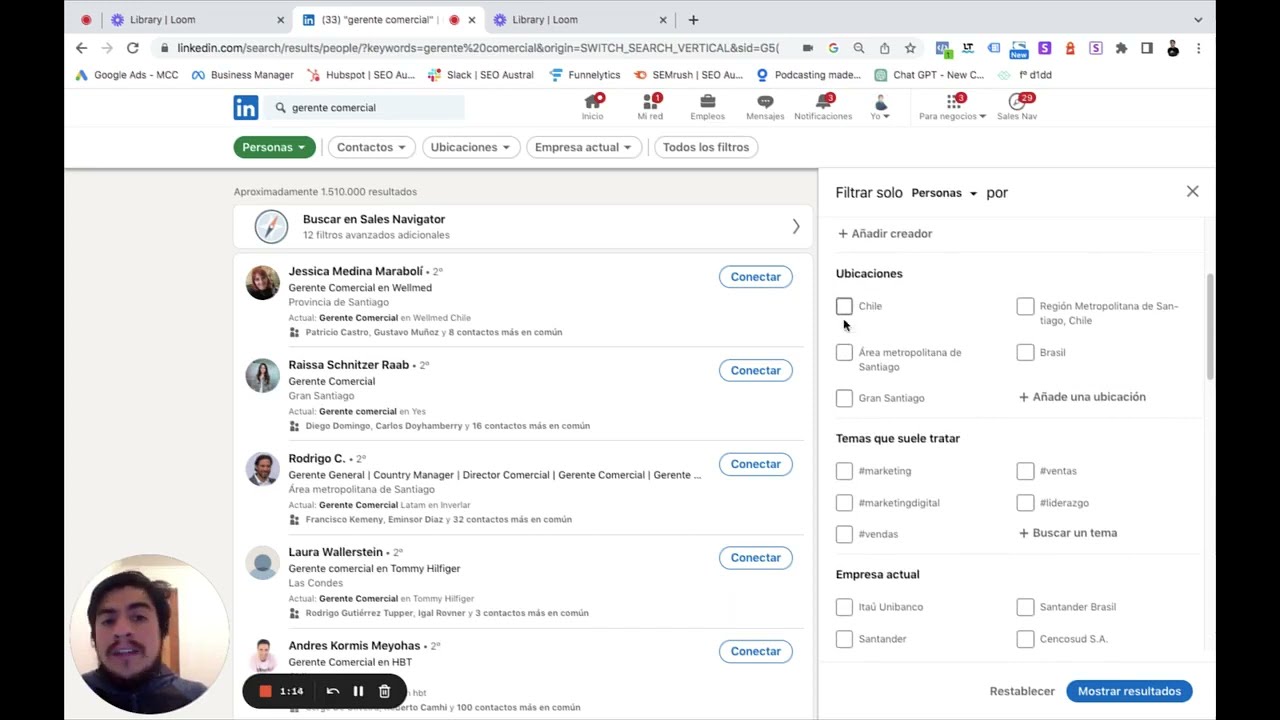Viewport: 1280px width, 720px height.
Task: Connect with Raissa Schnitzer Raab
Action: click(x=755, y=370)
